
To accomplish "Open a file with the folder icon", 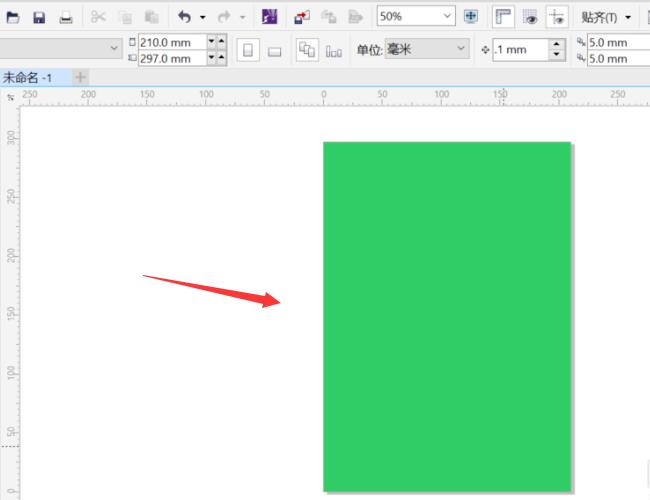I will click(13, 17).
